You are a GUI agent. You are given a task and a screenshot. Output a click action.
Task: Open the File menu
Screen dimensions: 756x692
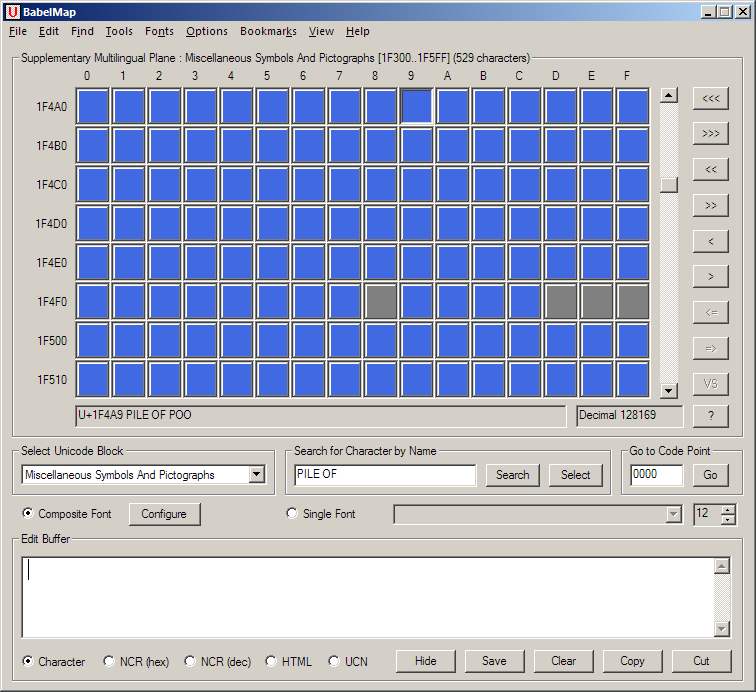click(x=18, y=31)
